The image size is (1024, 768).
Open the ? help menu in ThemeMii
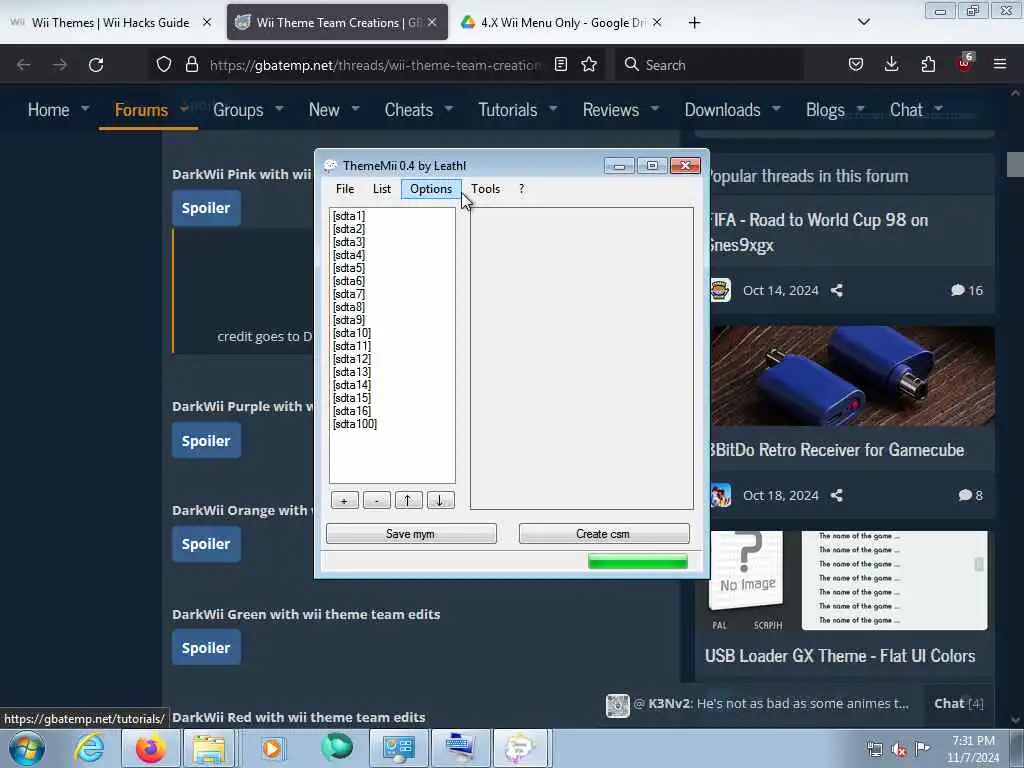point(521,189)
